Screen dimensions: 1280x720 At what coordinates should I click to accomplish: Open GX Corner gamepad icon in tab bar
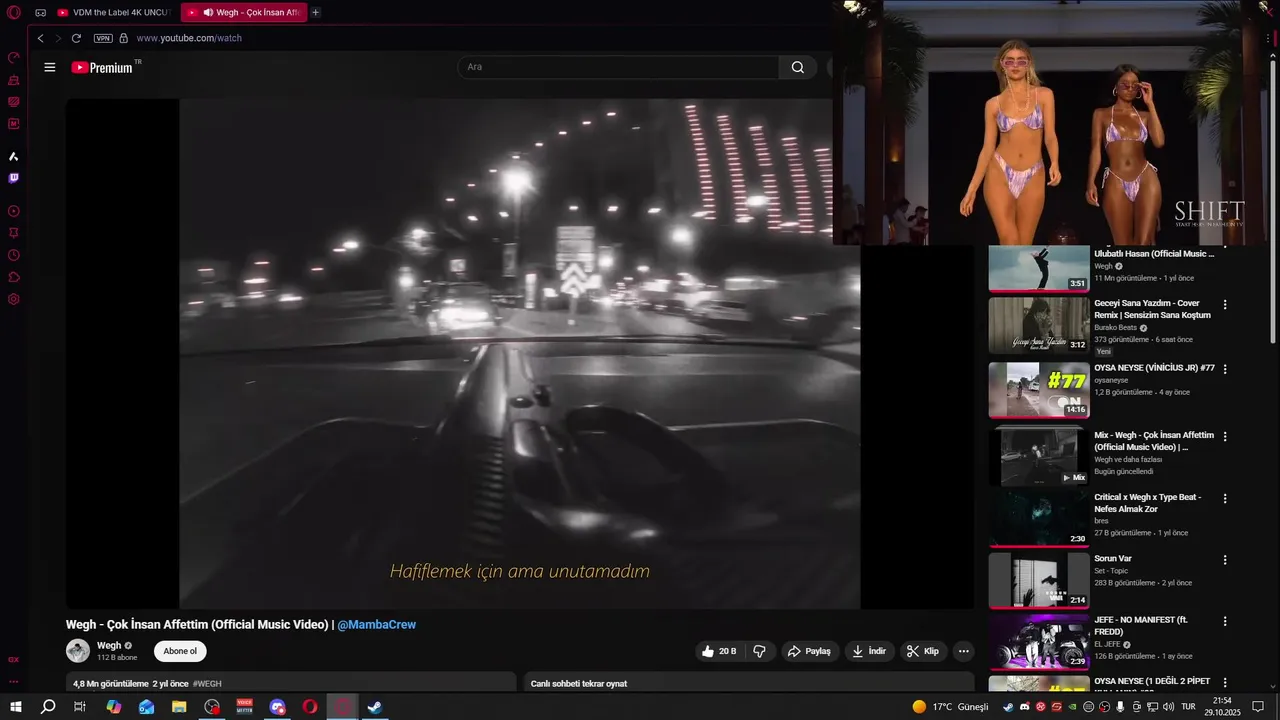pyautogui.click(x=40, y=13)
